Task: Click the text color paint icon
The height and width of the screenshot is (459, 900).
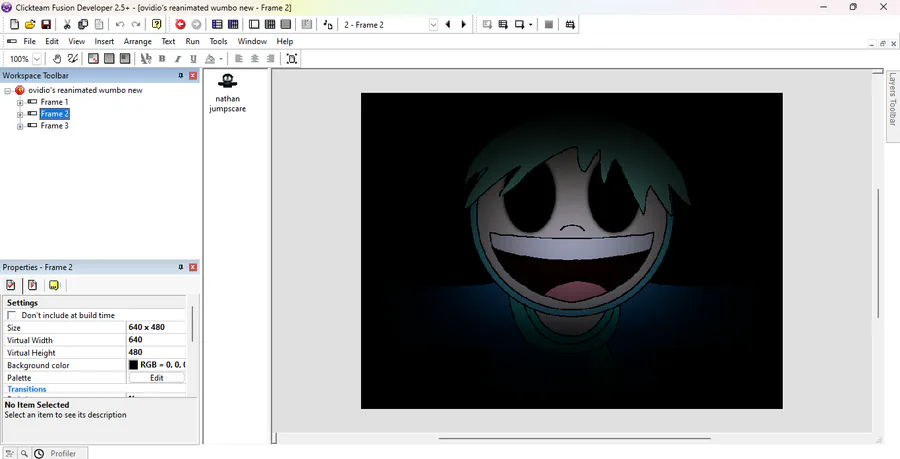Action: coord(210,59)
